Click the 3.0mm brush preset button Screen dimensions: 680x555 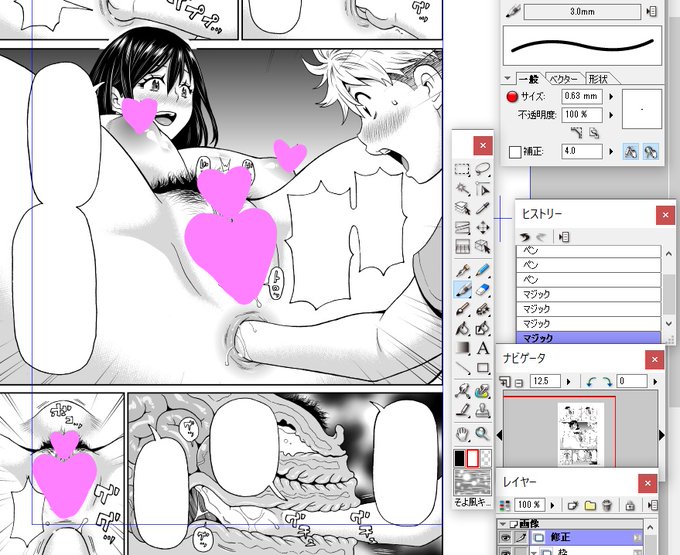[x=582, y=12]
